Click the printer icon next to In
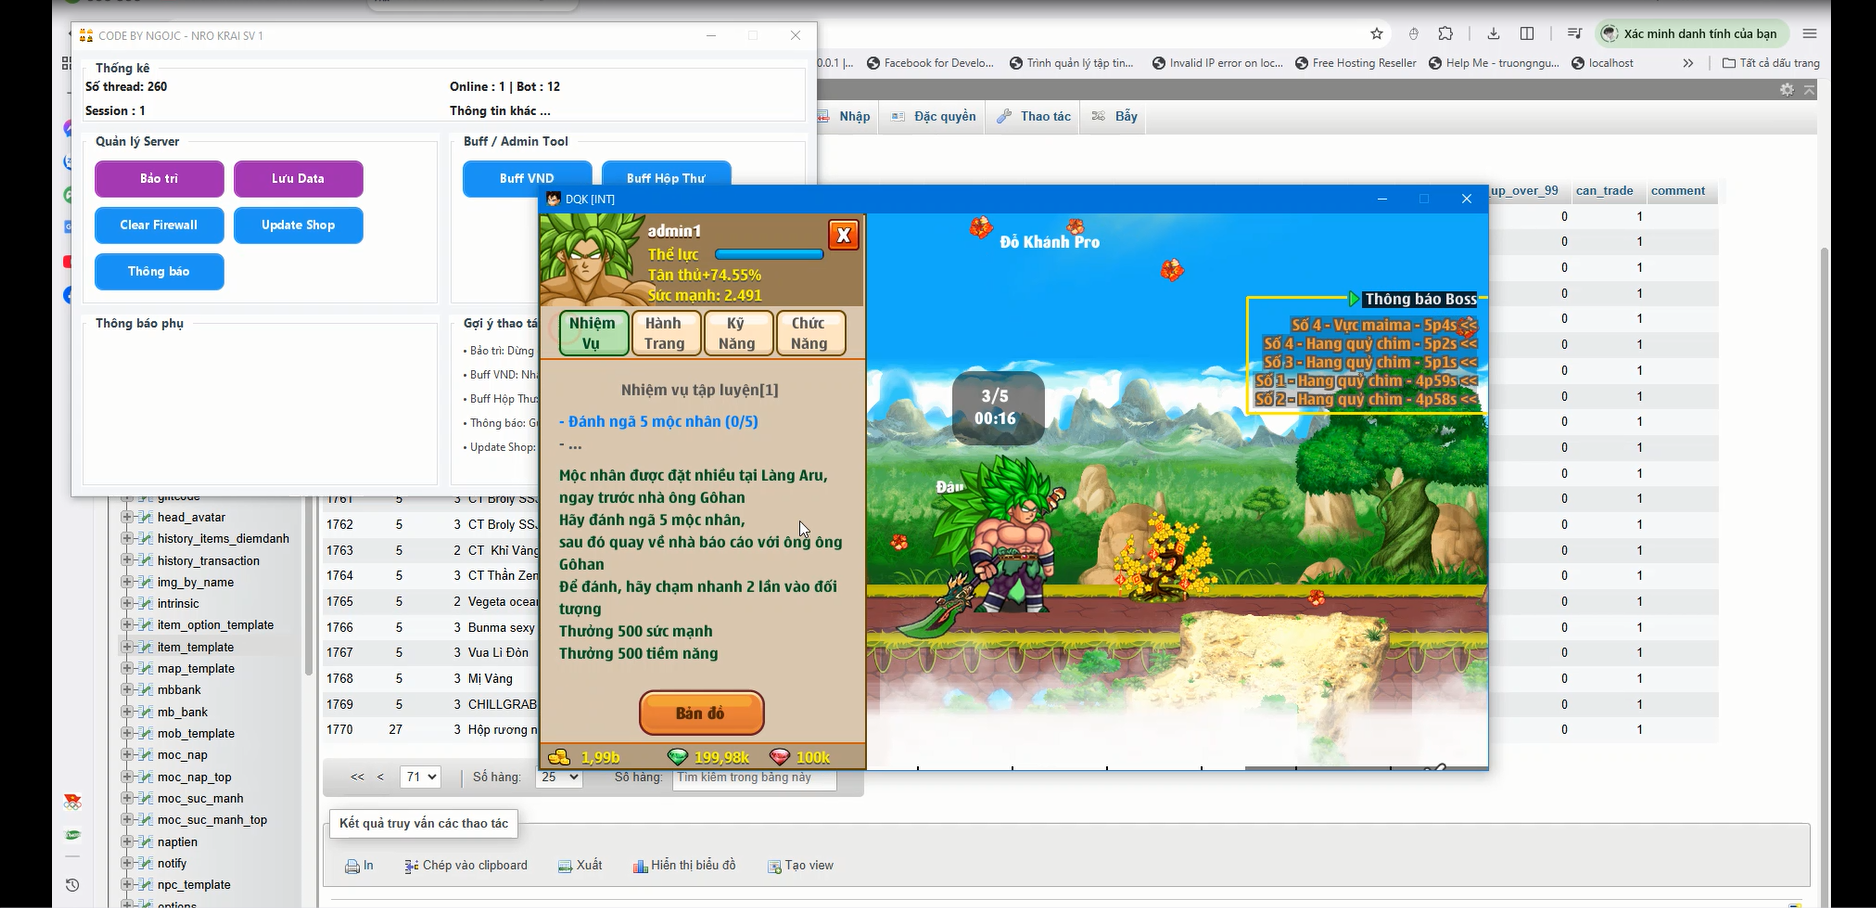 point(352,866)
